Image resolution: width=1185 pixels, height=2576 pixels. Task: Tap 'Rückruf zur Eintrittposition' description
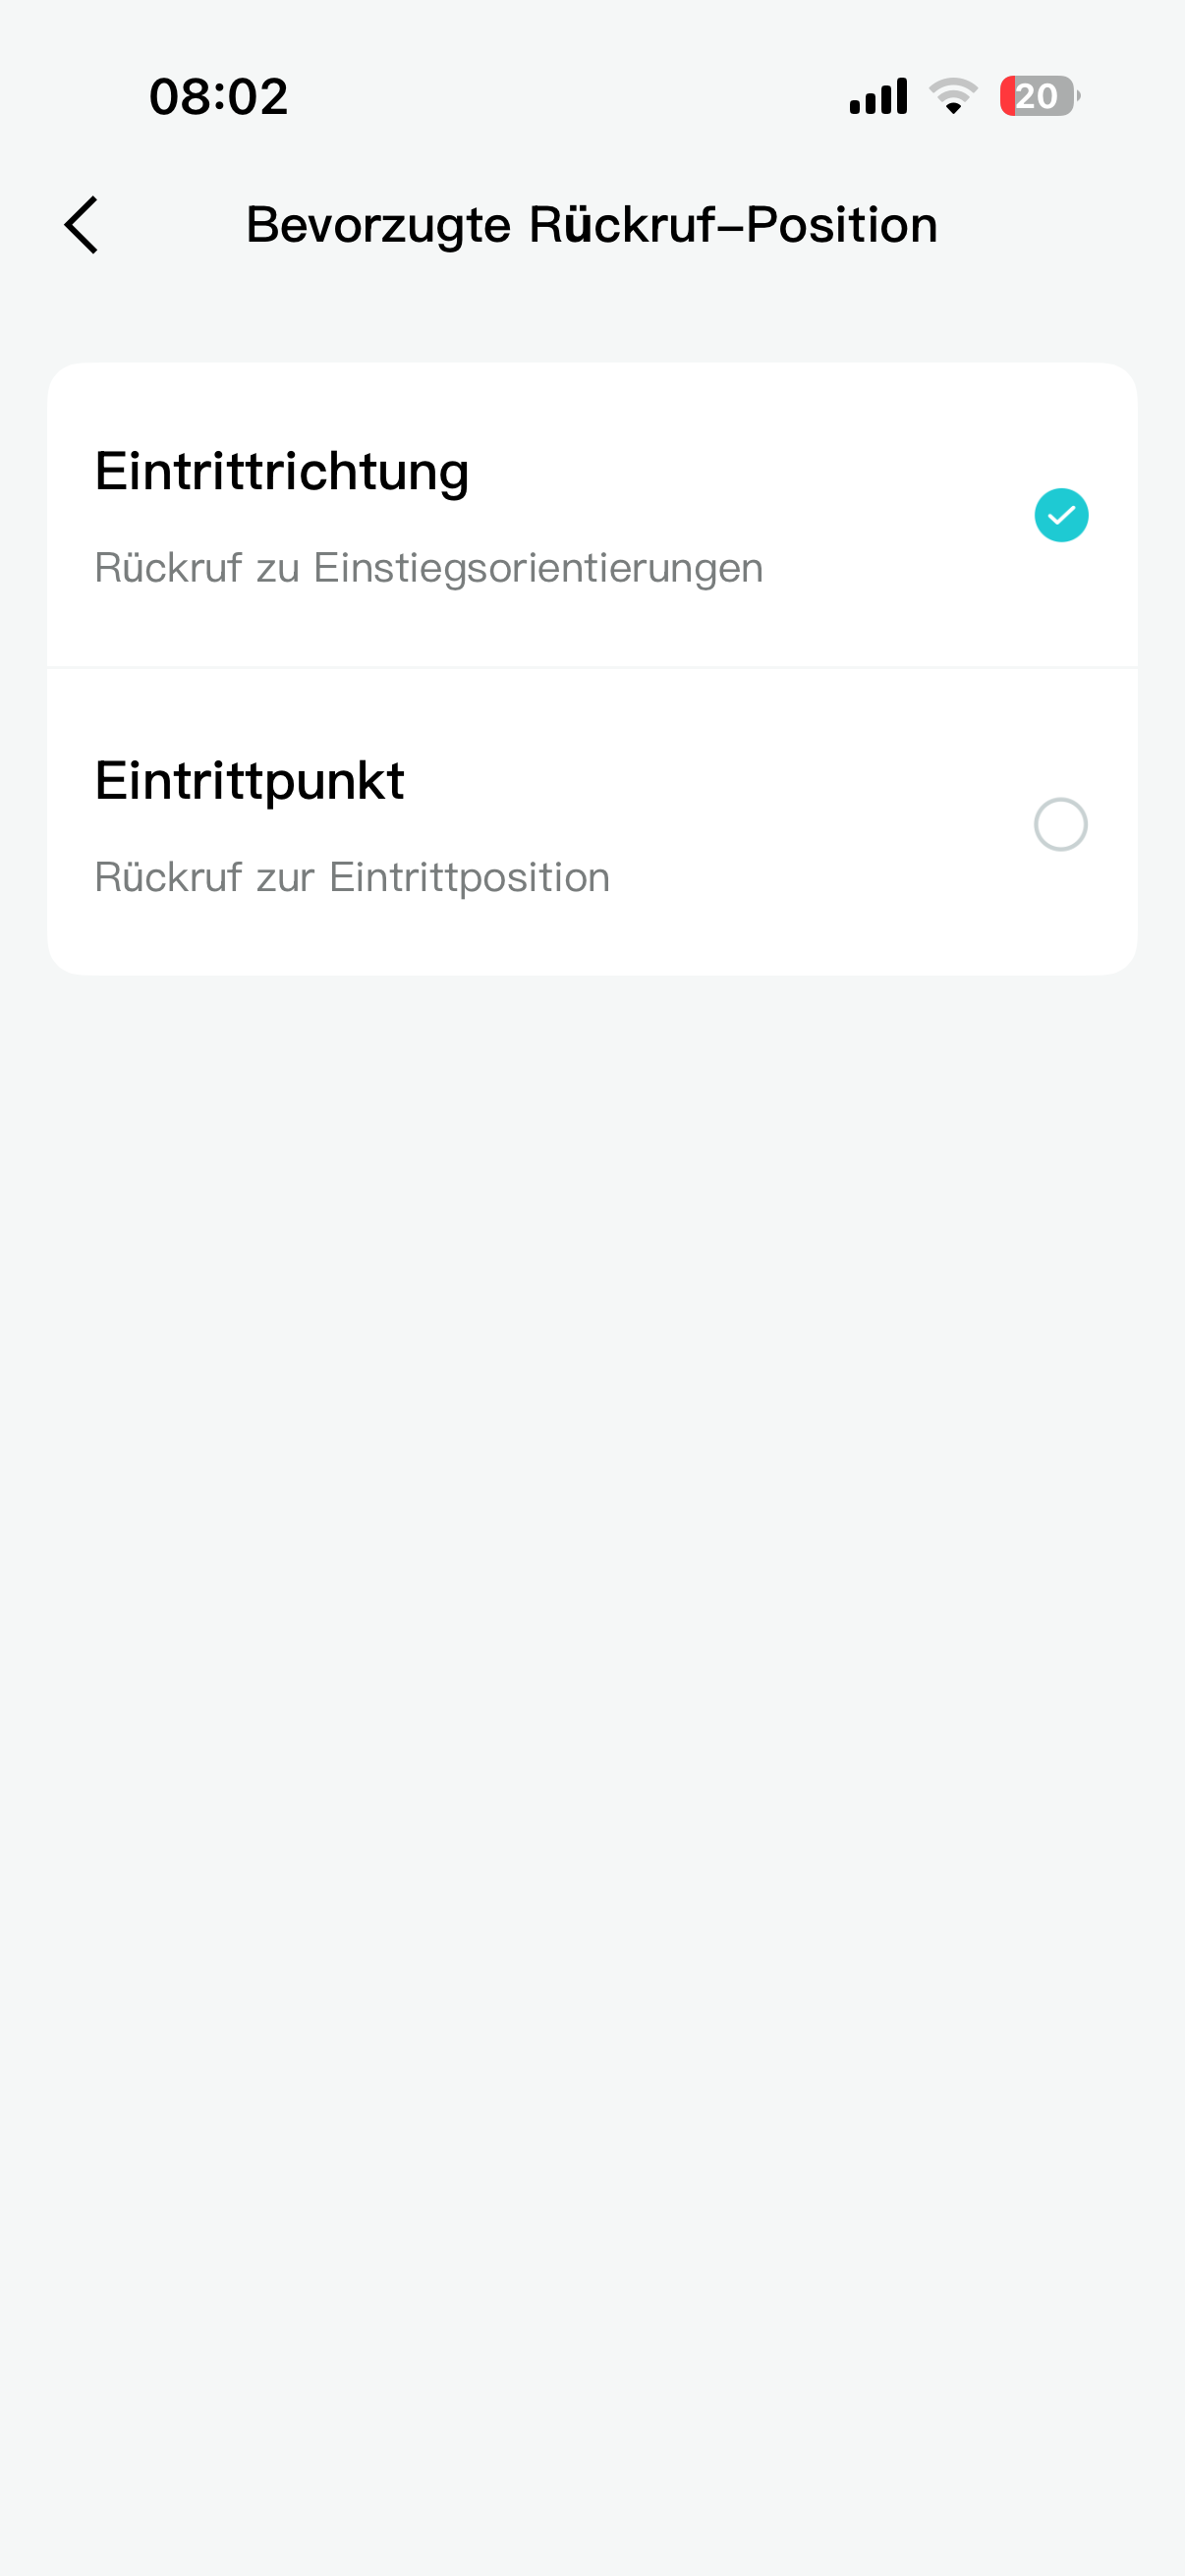pyautogui.click(x=352, y=877)
